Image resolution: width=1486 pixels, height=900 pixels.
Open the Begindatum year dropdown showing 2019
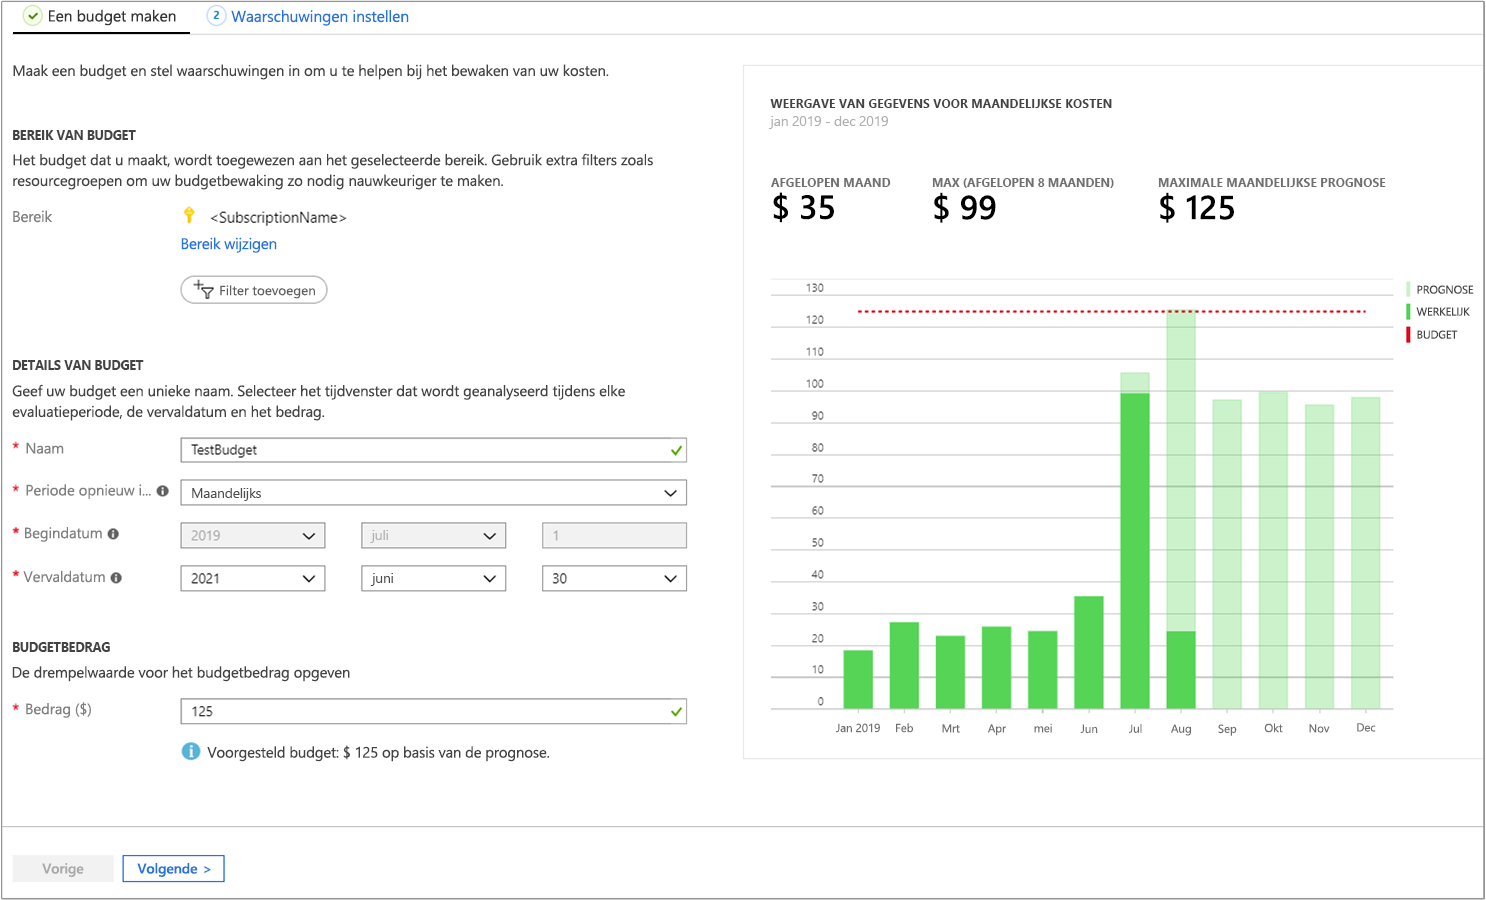(253, 536)
